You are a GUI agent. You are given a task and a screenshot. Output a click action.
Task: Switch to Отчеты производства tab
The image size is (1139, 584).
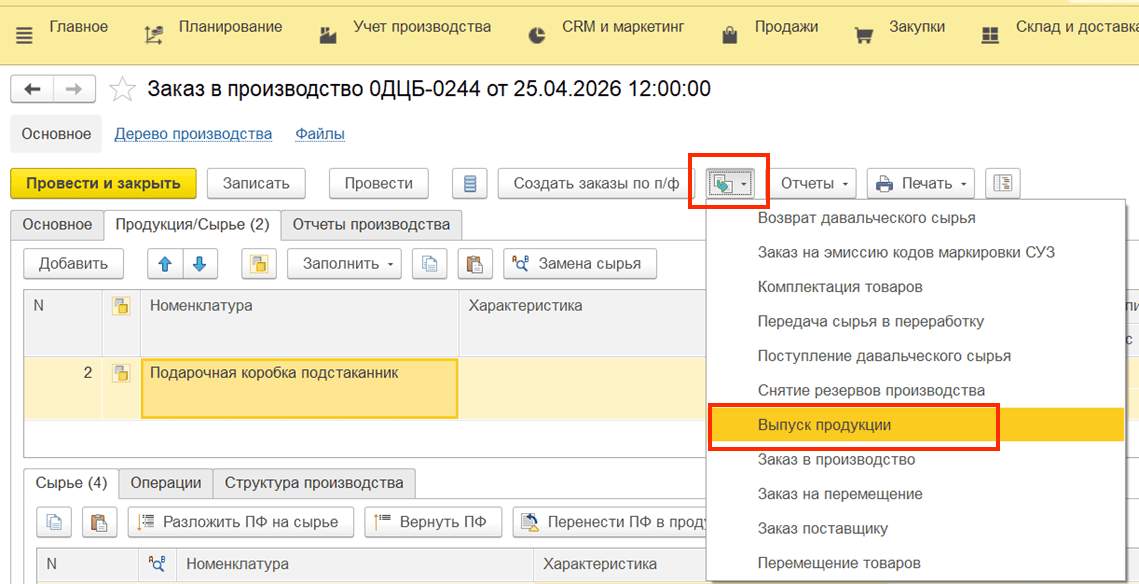point(371,225)
